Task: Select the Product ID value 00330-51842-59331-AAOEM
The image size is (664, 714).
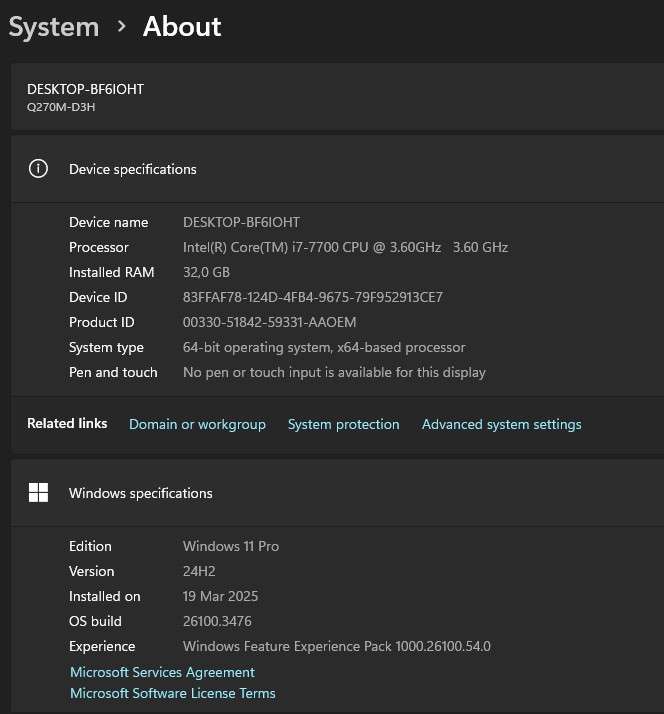Action: (x=269, y=322)
